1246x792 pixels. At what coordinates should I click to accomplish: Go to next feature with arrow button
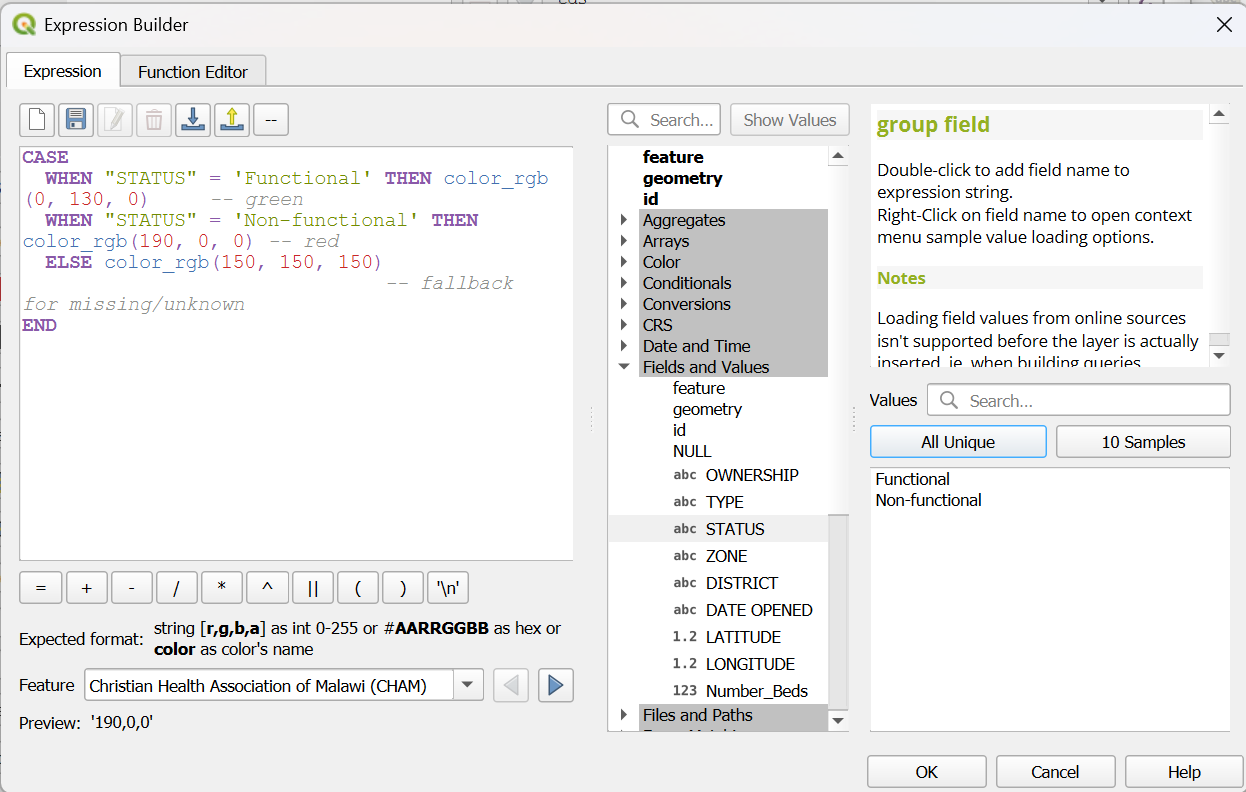556,686
